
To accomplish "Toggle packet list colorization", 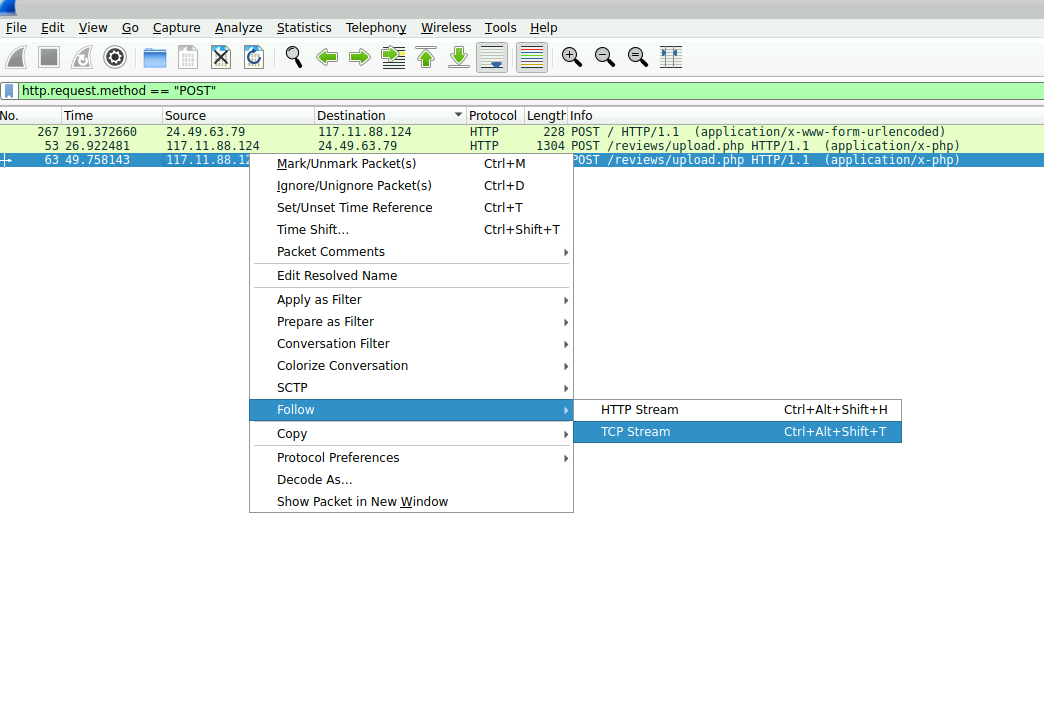I will [x=531, y=57].
